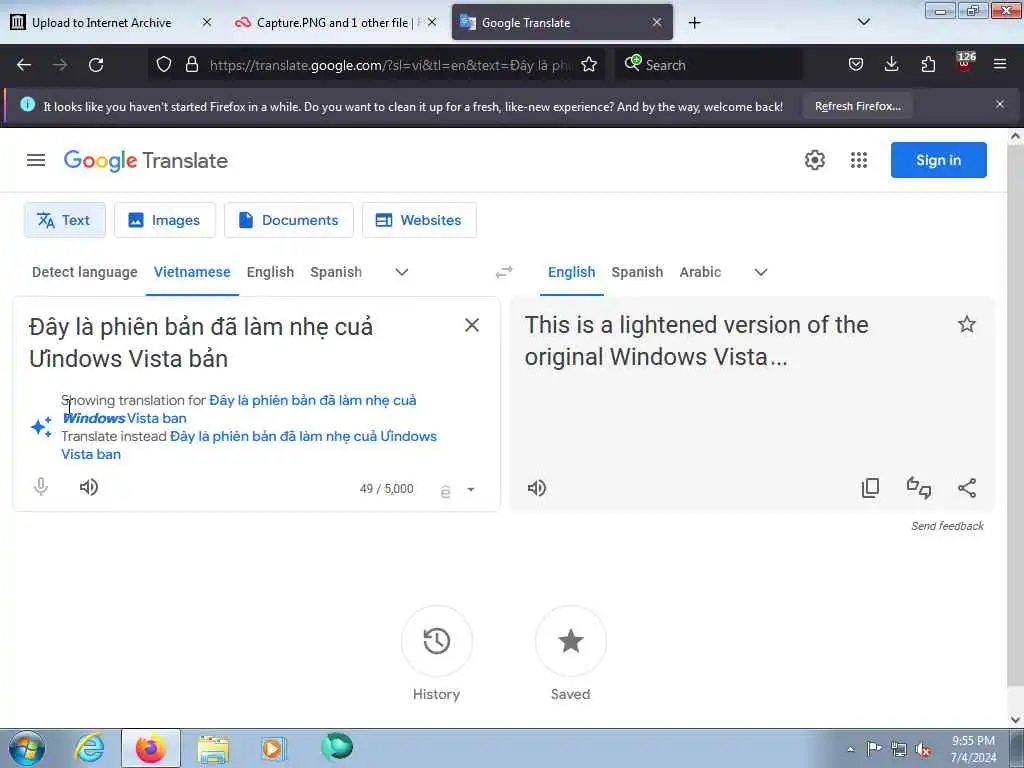Switch to Text translation mode
The width and height of the screenshot is (1024, 768).
[x=65, y=220]
